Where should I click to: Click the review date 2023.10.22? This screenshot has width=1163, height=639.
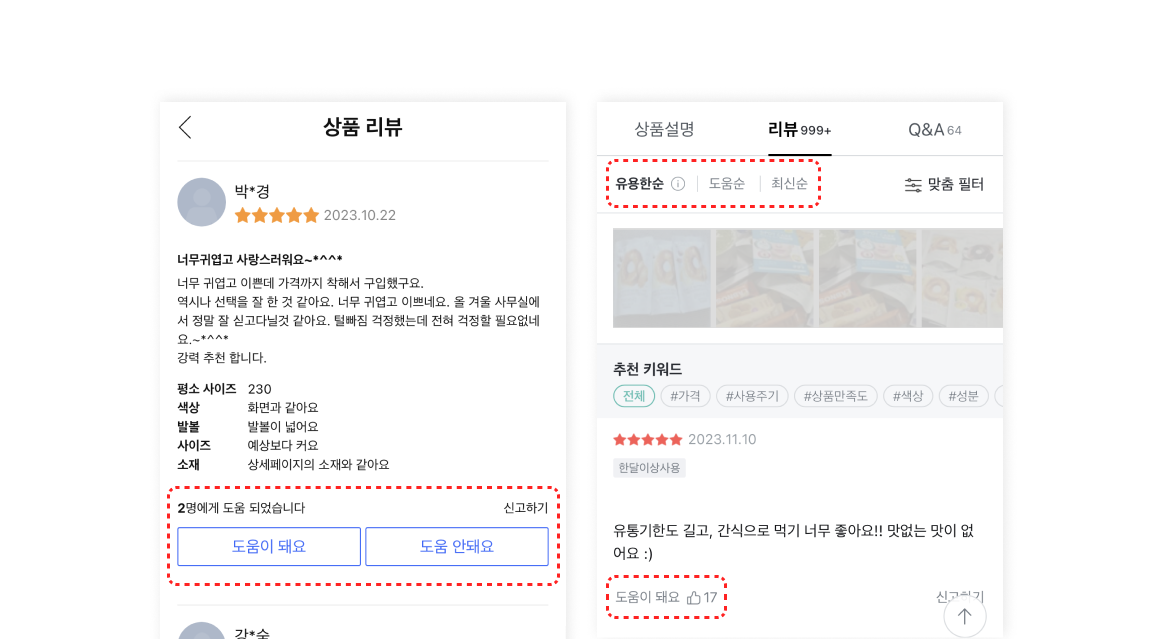pyautogui.click(x=360, y=216)
